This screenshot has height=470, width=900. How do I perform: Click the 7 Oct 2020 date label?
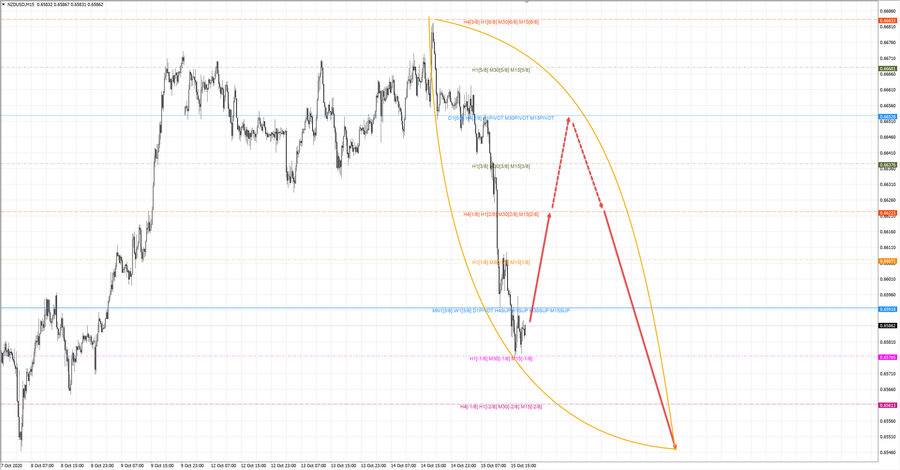click(10, 465)
